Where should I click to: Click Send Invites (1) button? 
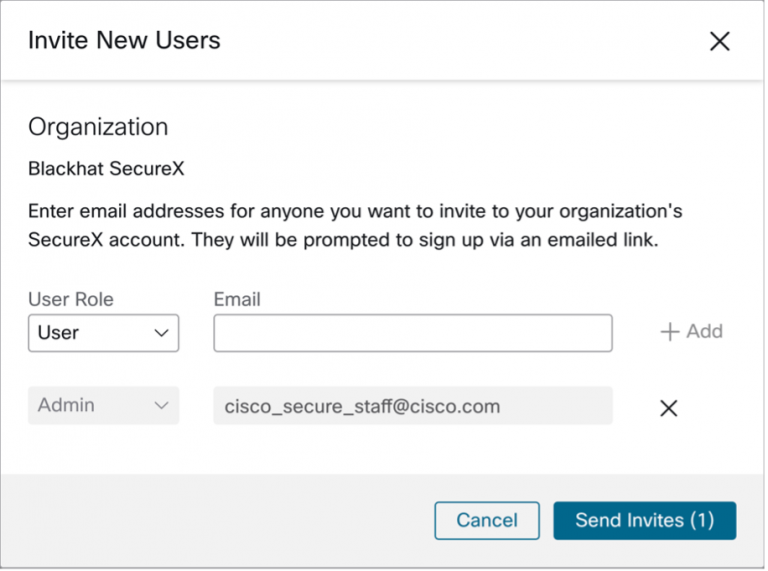(x=645, y=520)
